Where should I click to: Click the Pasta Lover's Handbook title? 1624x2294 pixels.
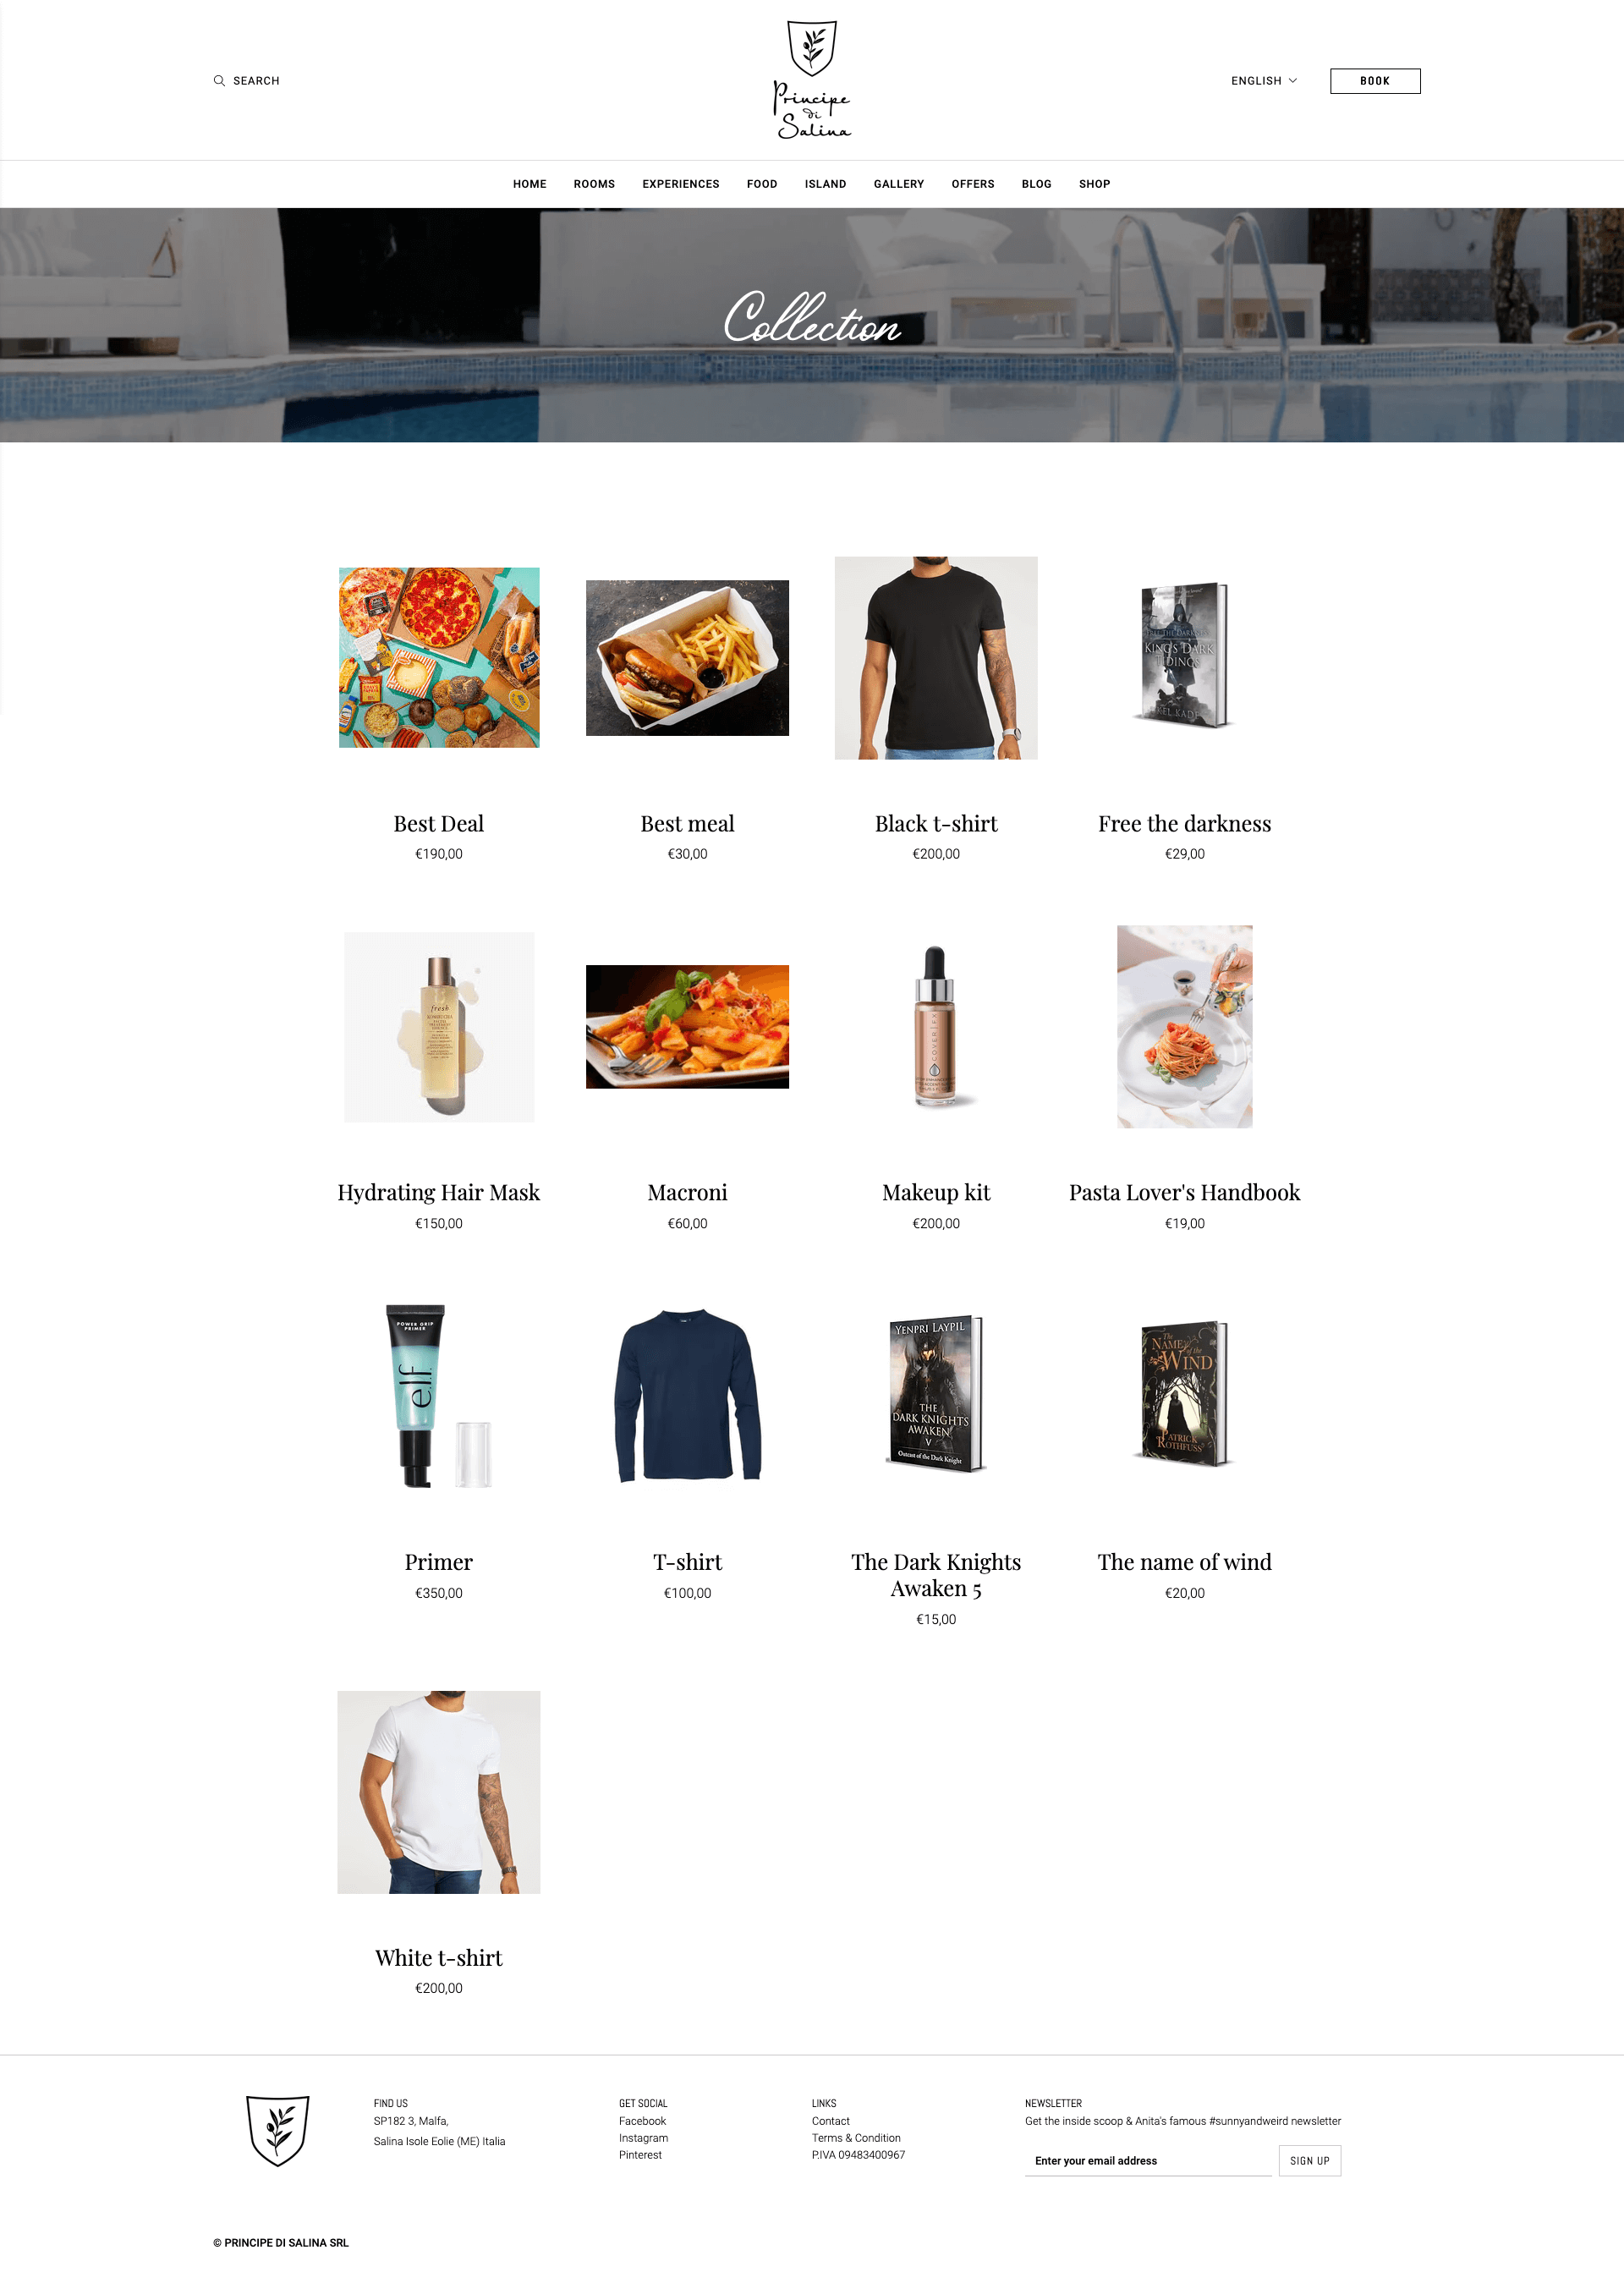click(x=1185, y=1193)
